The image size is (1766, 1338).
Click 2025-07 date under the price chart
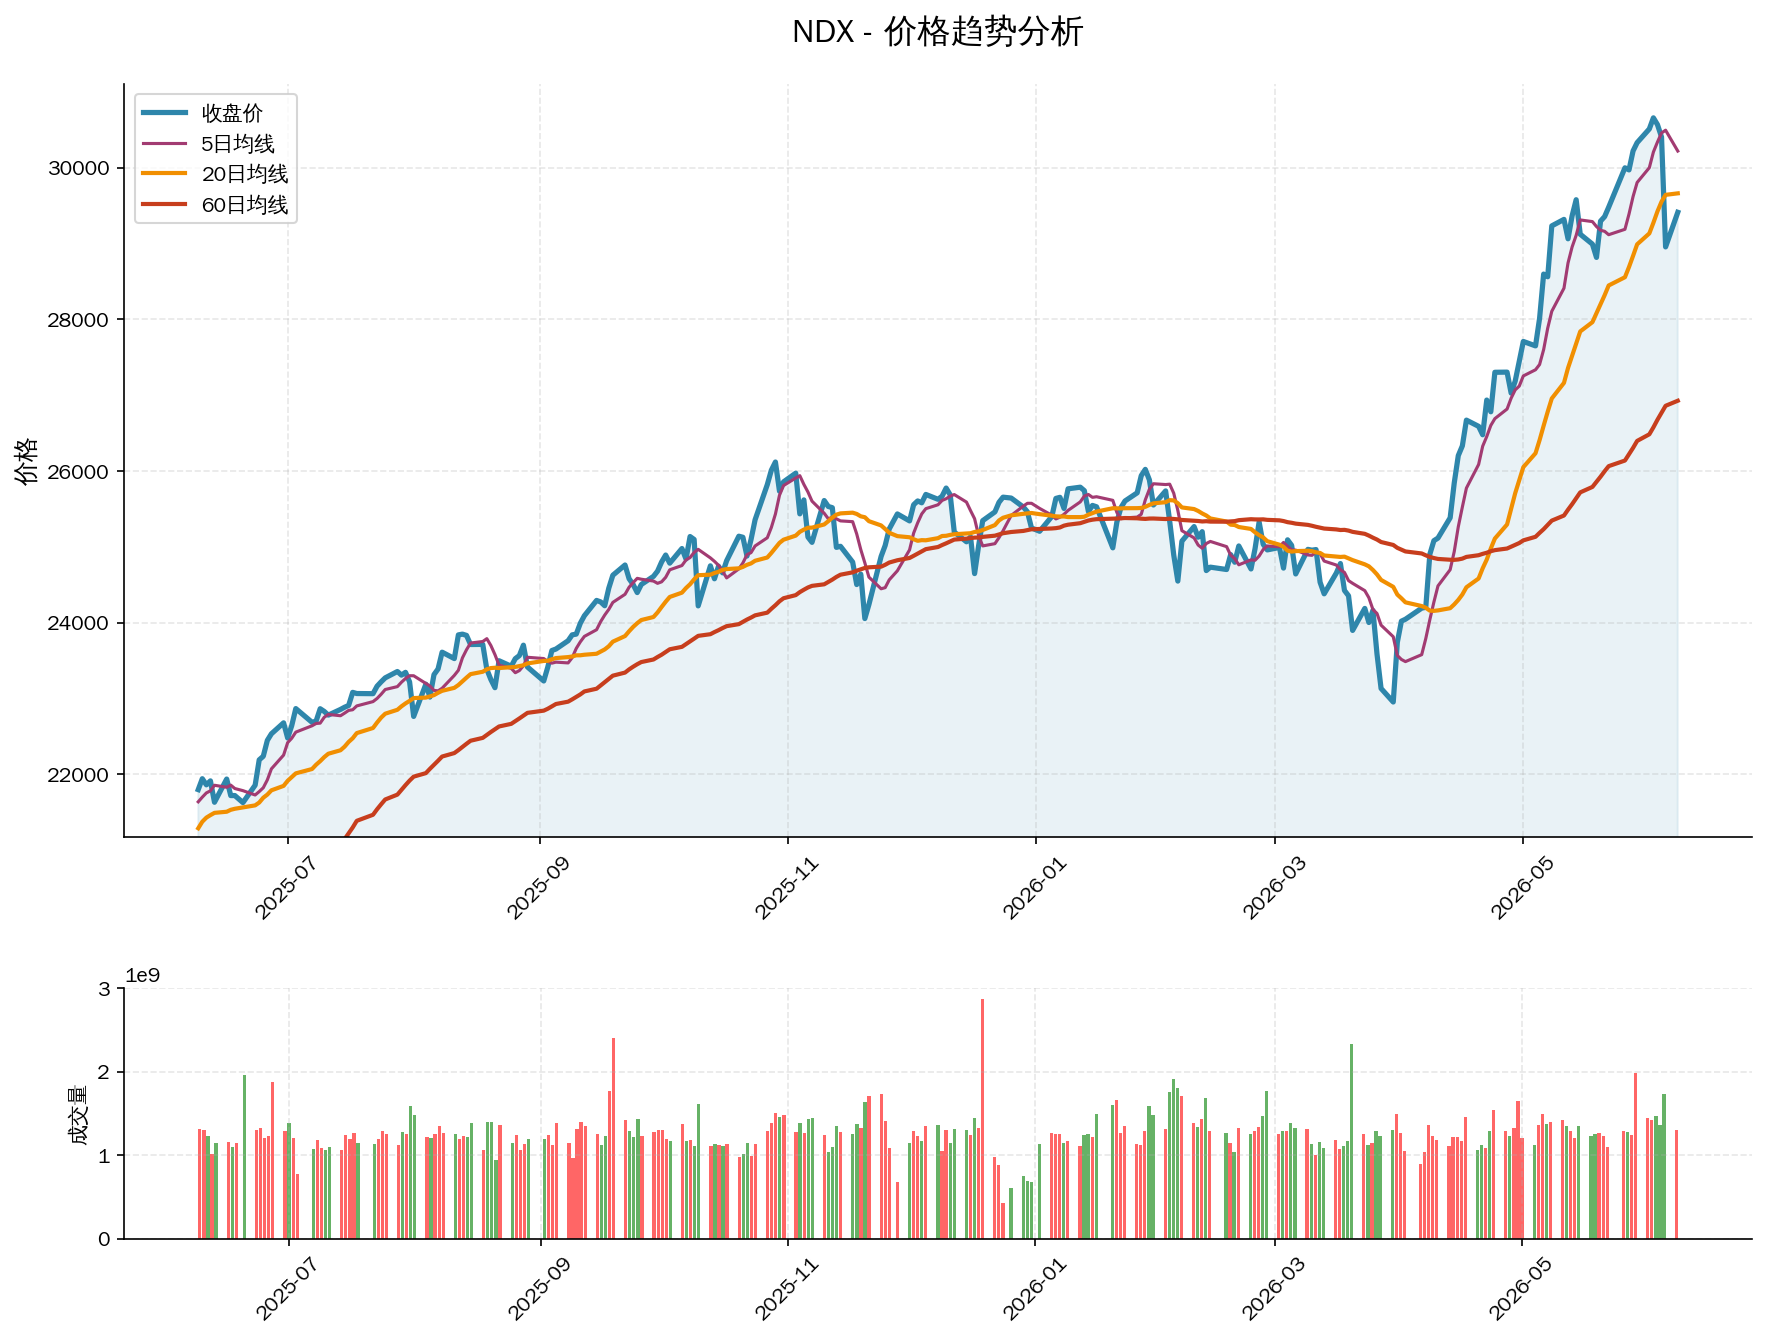coord(286,888)
